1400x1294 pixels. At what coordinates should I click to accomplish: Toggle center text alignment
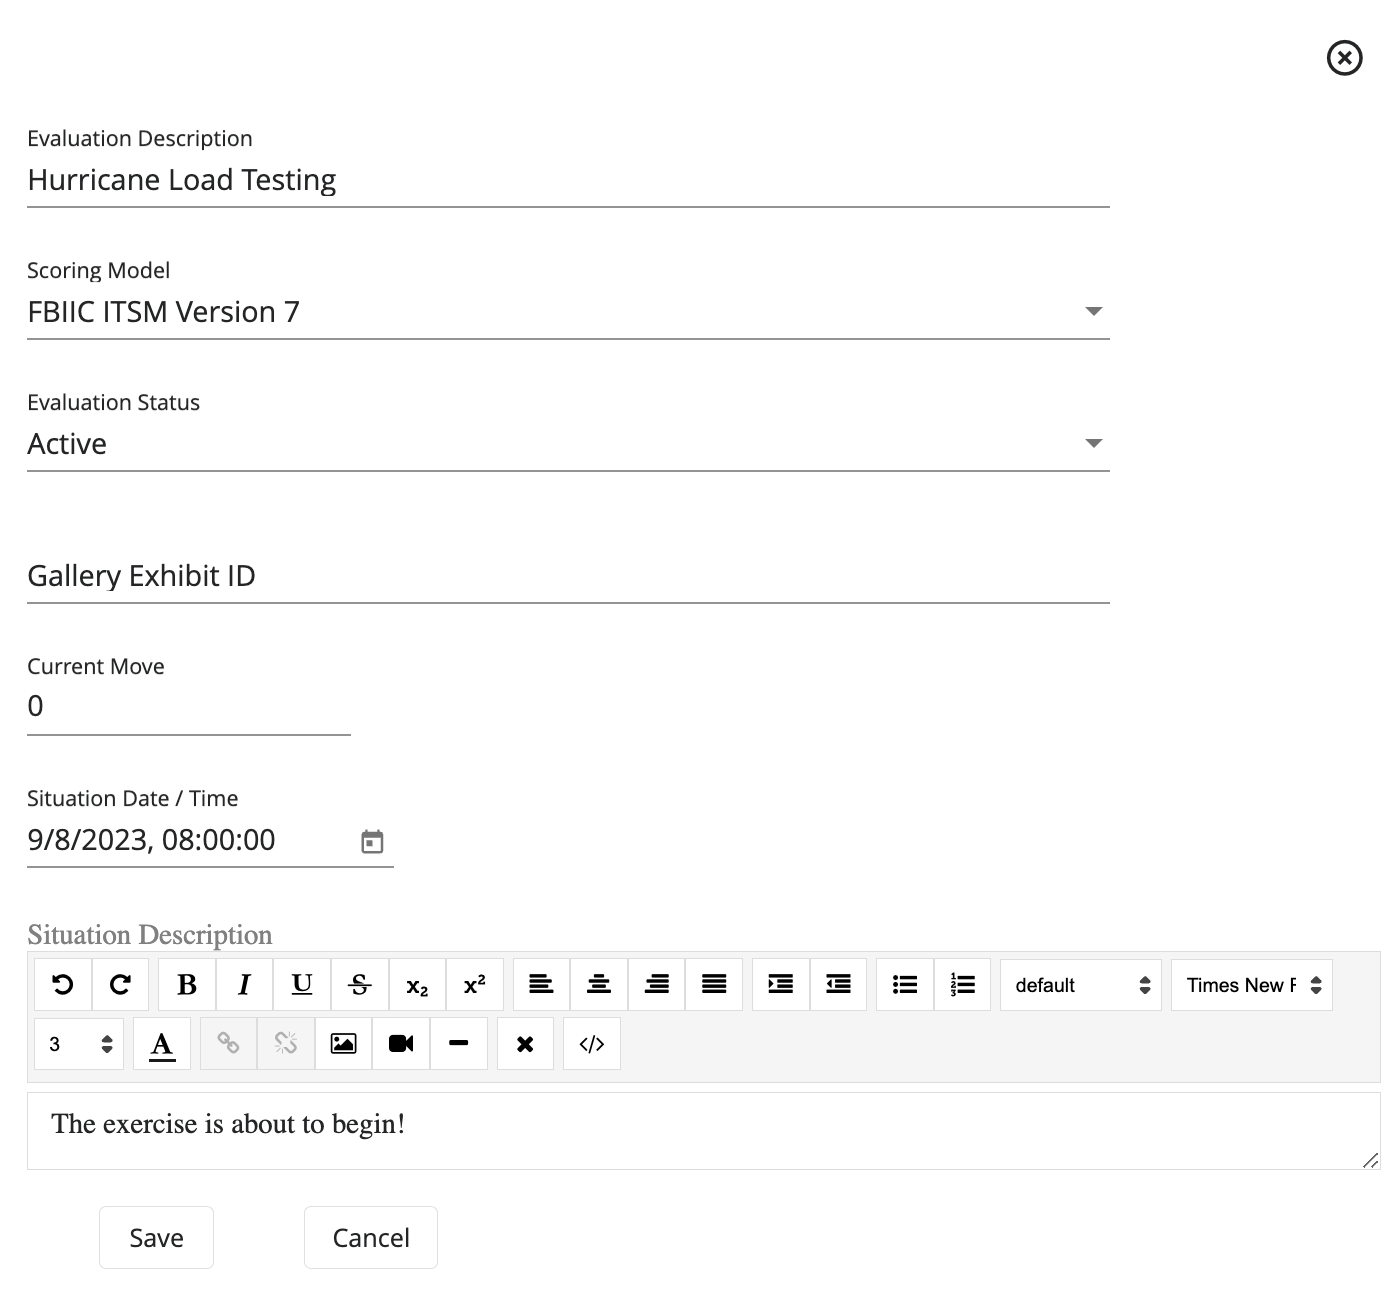click(598, 984)
